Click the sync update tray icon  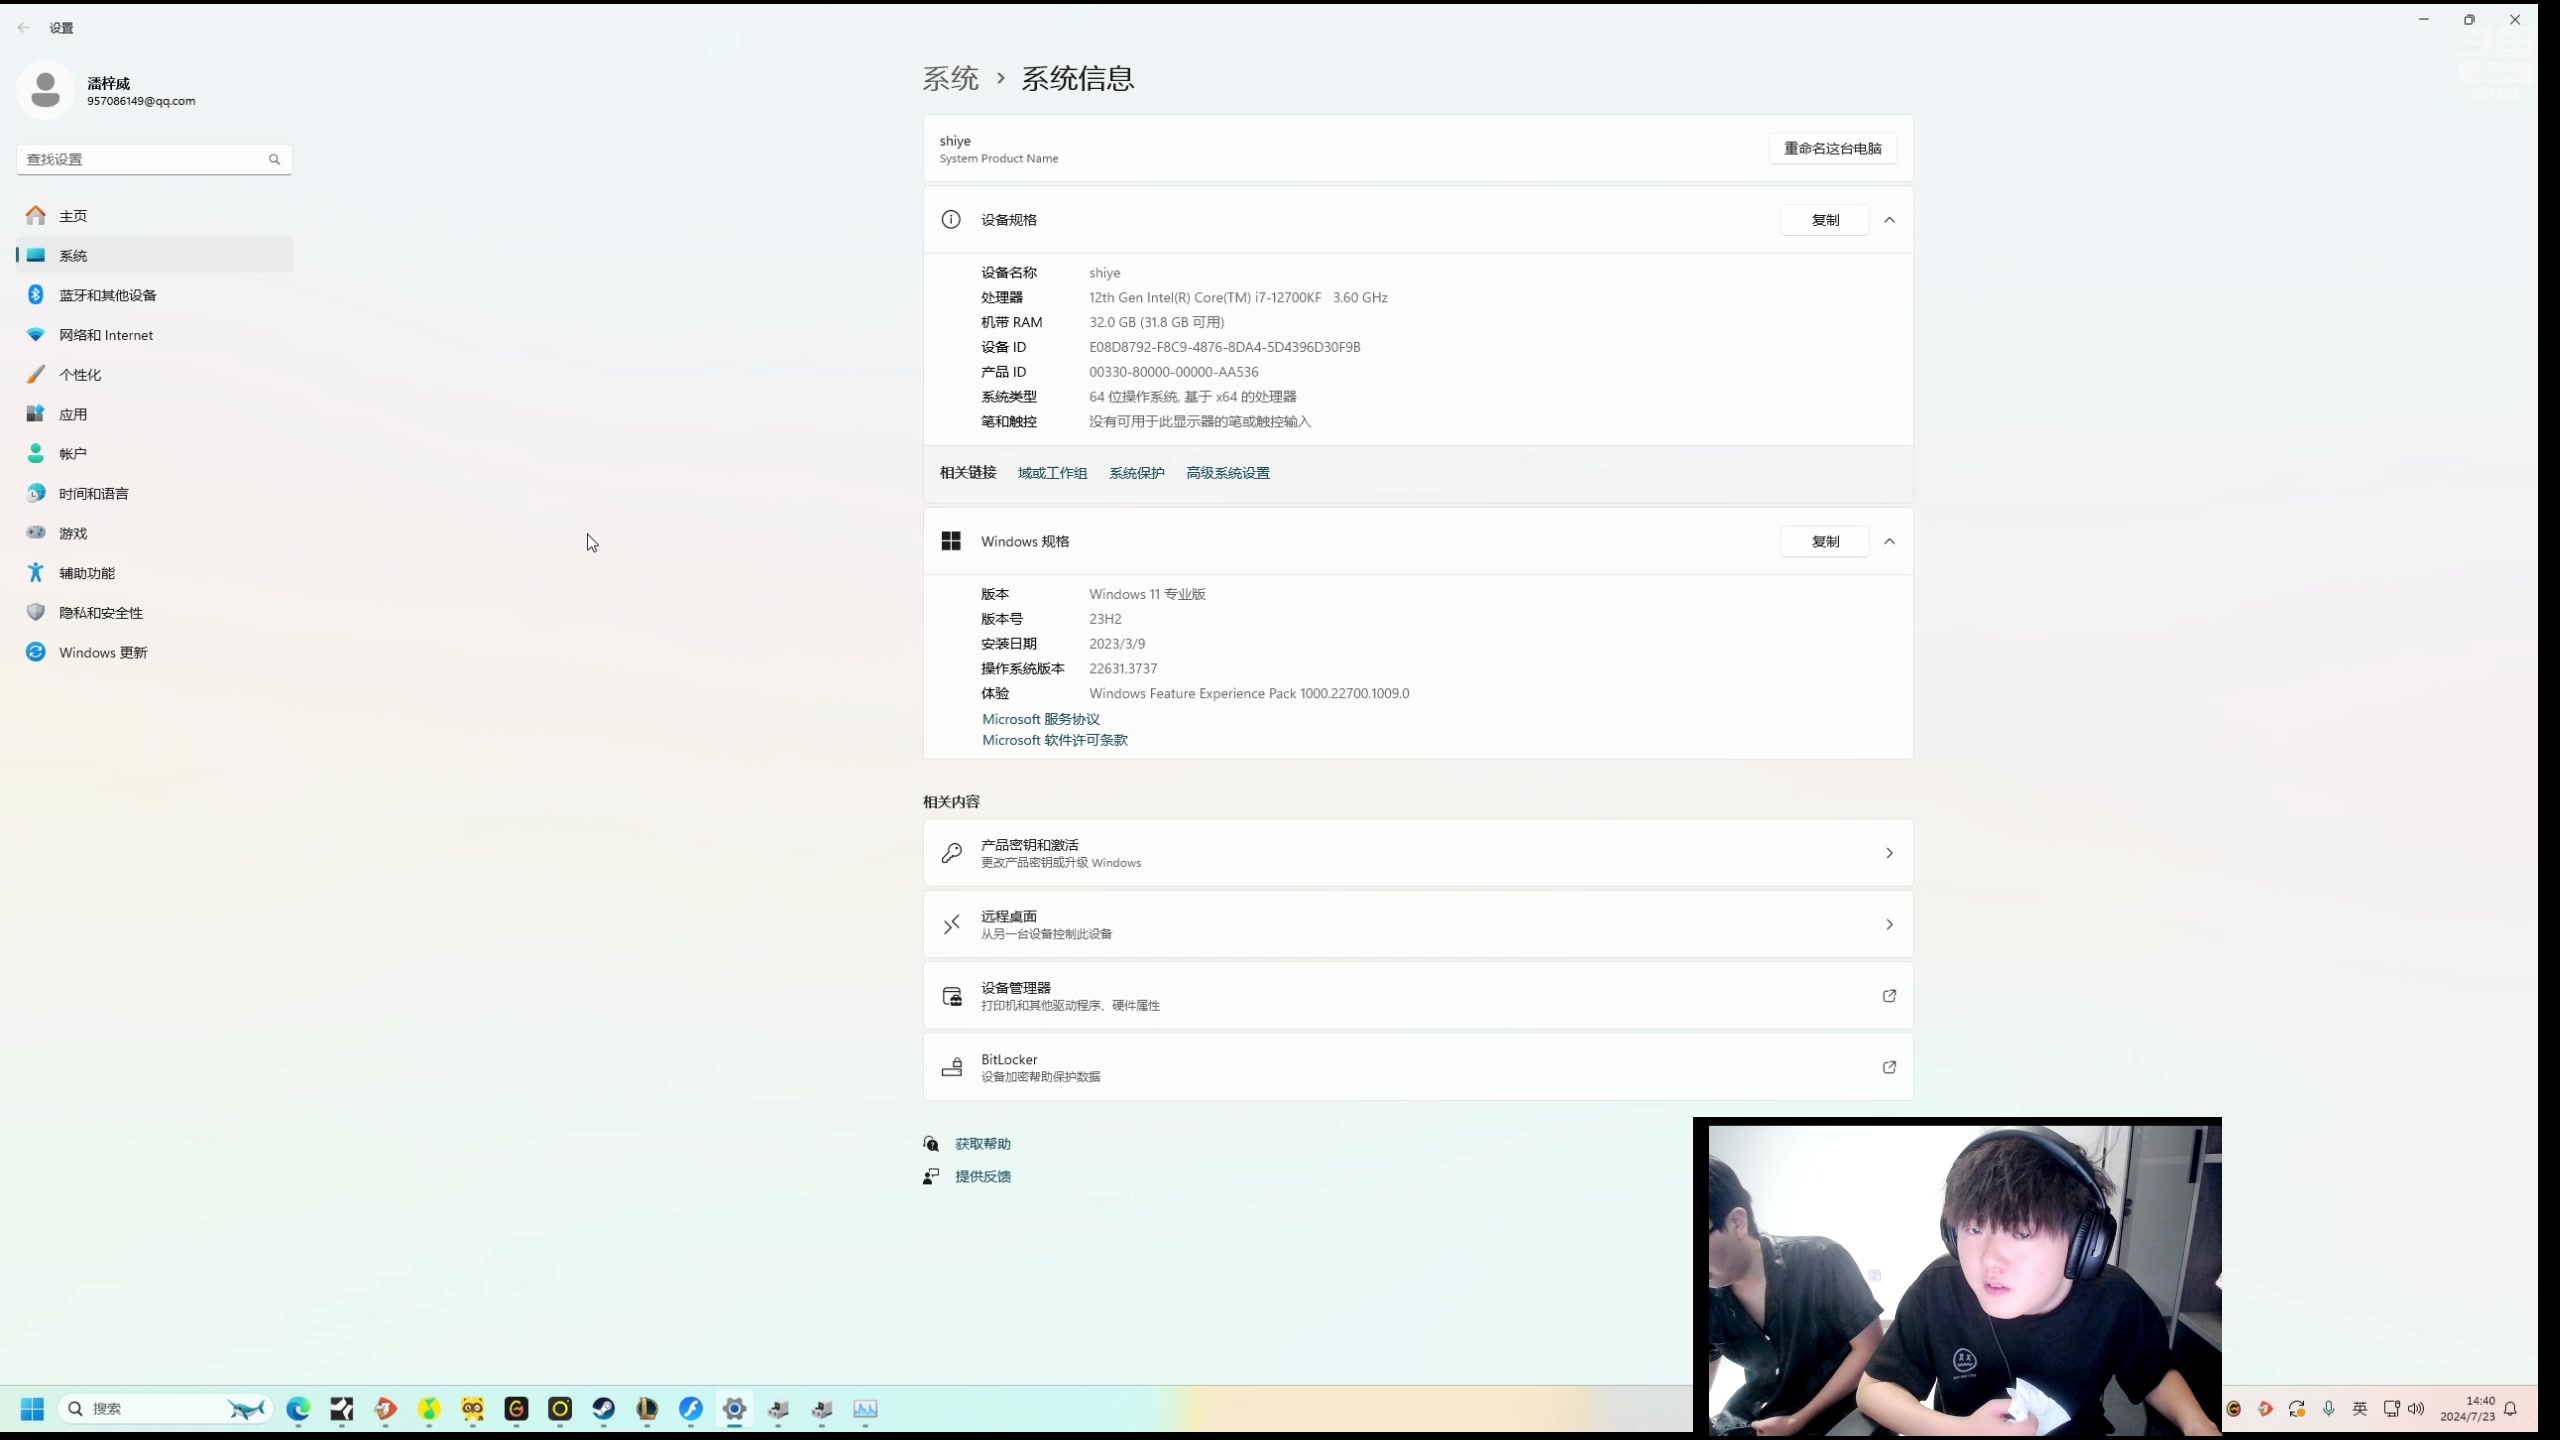(2297, 1408)
